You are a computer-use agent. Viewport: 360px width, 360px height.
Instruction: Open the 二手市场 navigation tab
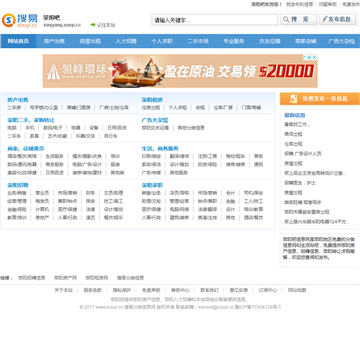pos(198,41)
